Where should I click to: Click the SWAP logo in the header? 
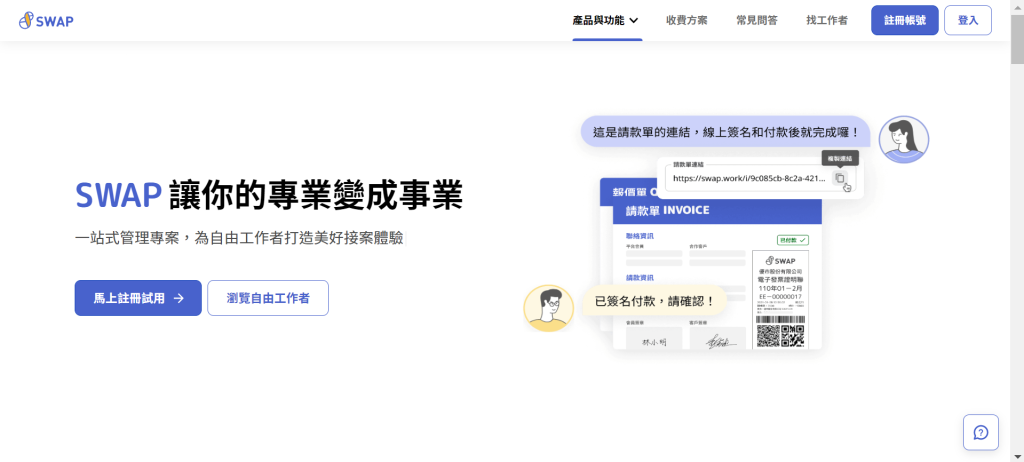(x=46, y=20)
